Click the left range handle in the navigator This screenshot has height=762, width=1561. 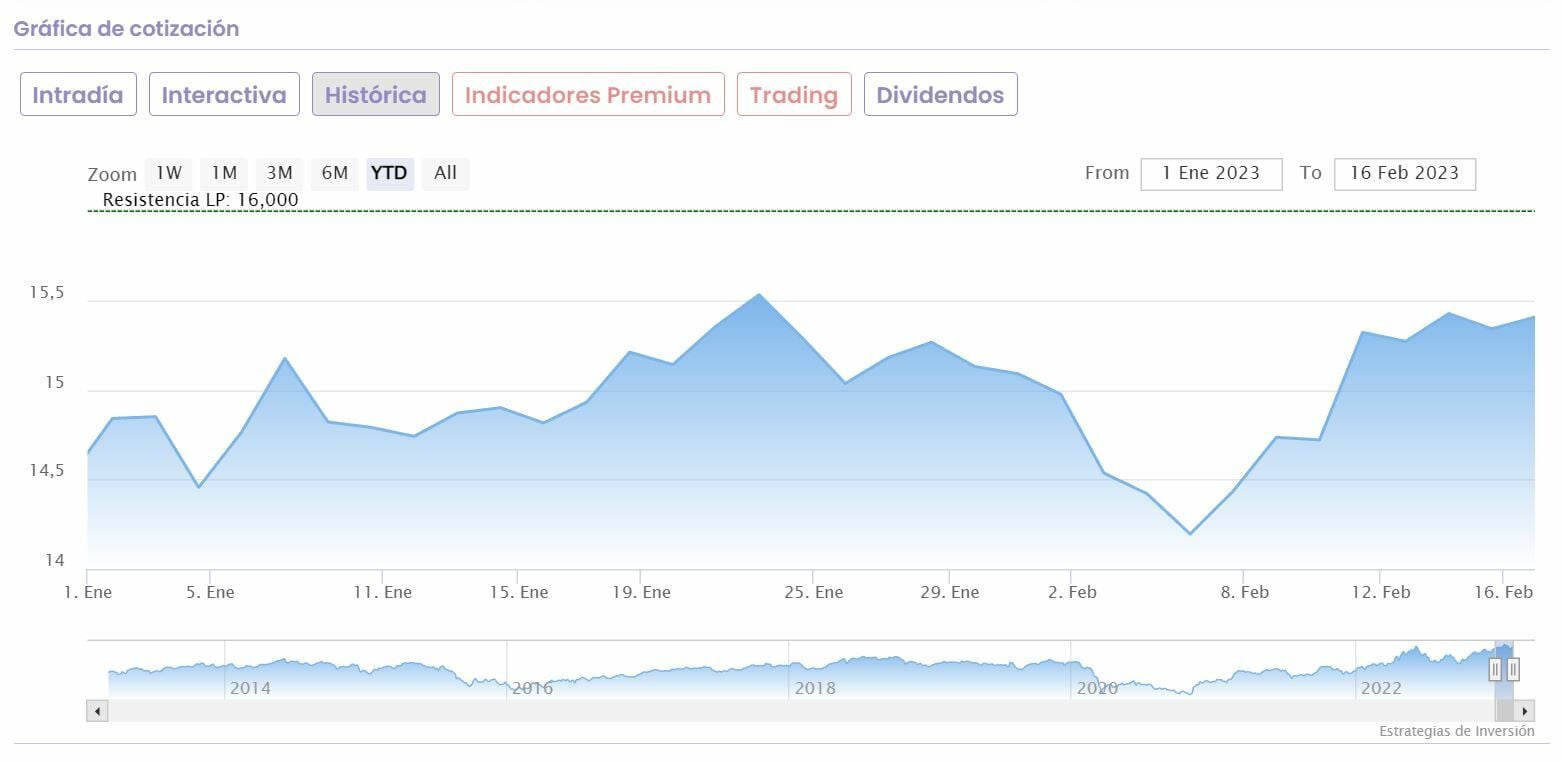pyautogui.click(x=1495, y=669)
